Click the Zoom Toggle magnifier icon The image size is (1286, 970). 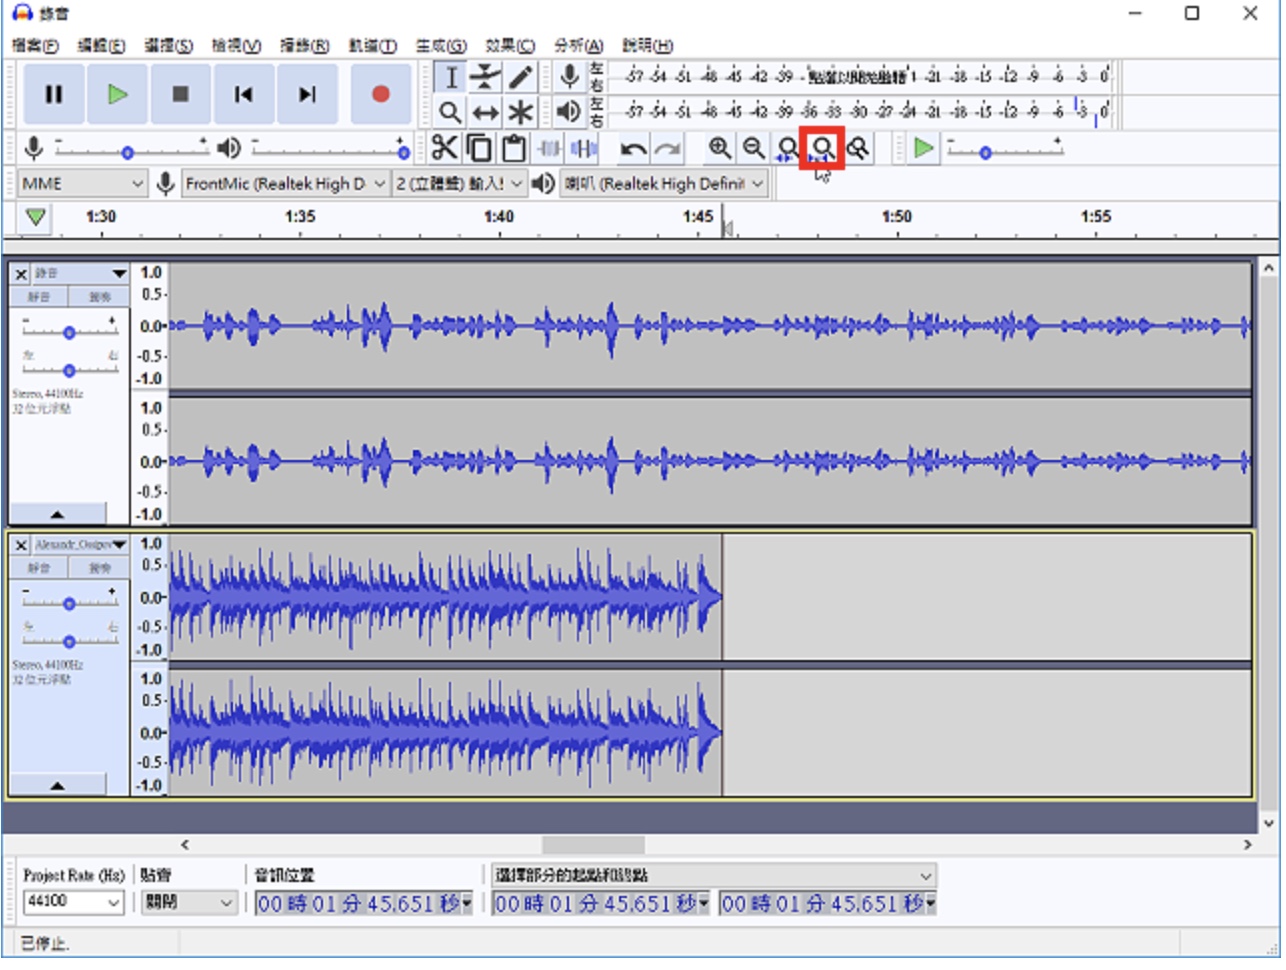(857, 149)
